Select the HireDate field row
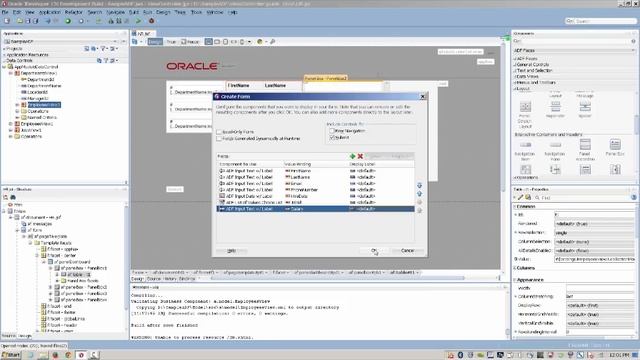 (x=315, y=196)
